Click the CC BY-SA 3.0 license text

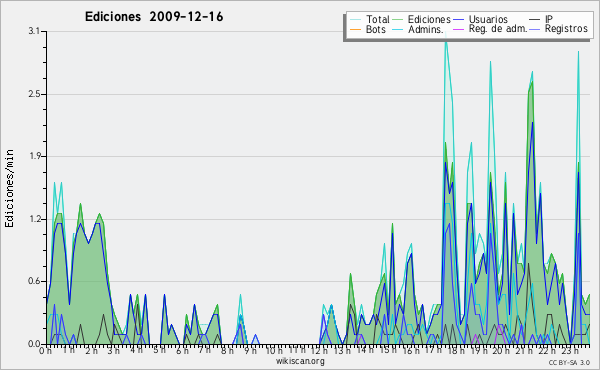coord(569,363)
